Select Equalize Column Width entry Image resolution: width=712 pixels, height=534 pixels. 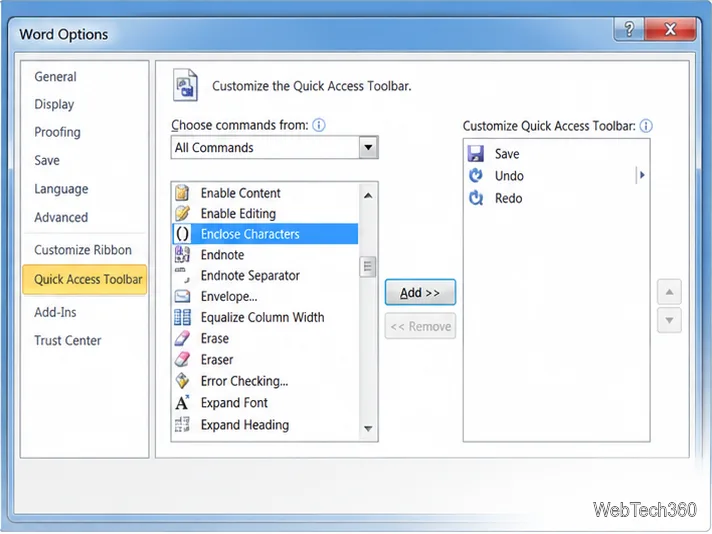click(x=265, y=317)
